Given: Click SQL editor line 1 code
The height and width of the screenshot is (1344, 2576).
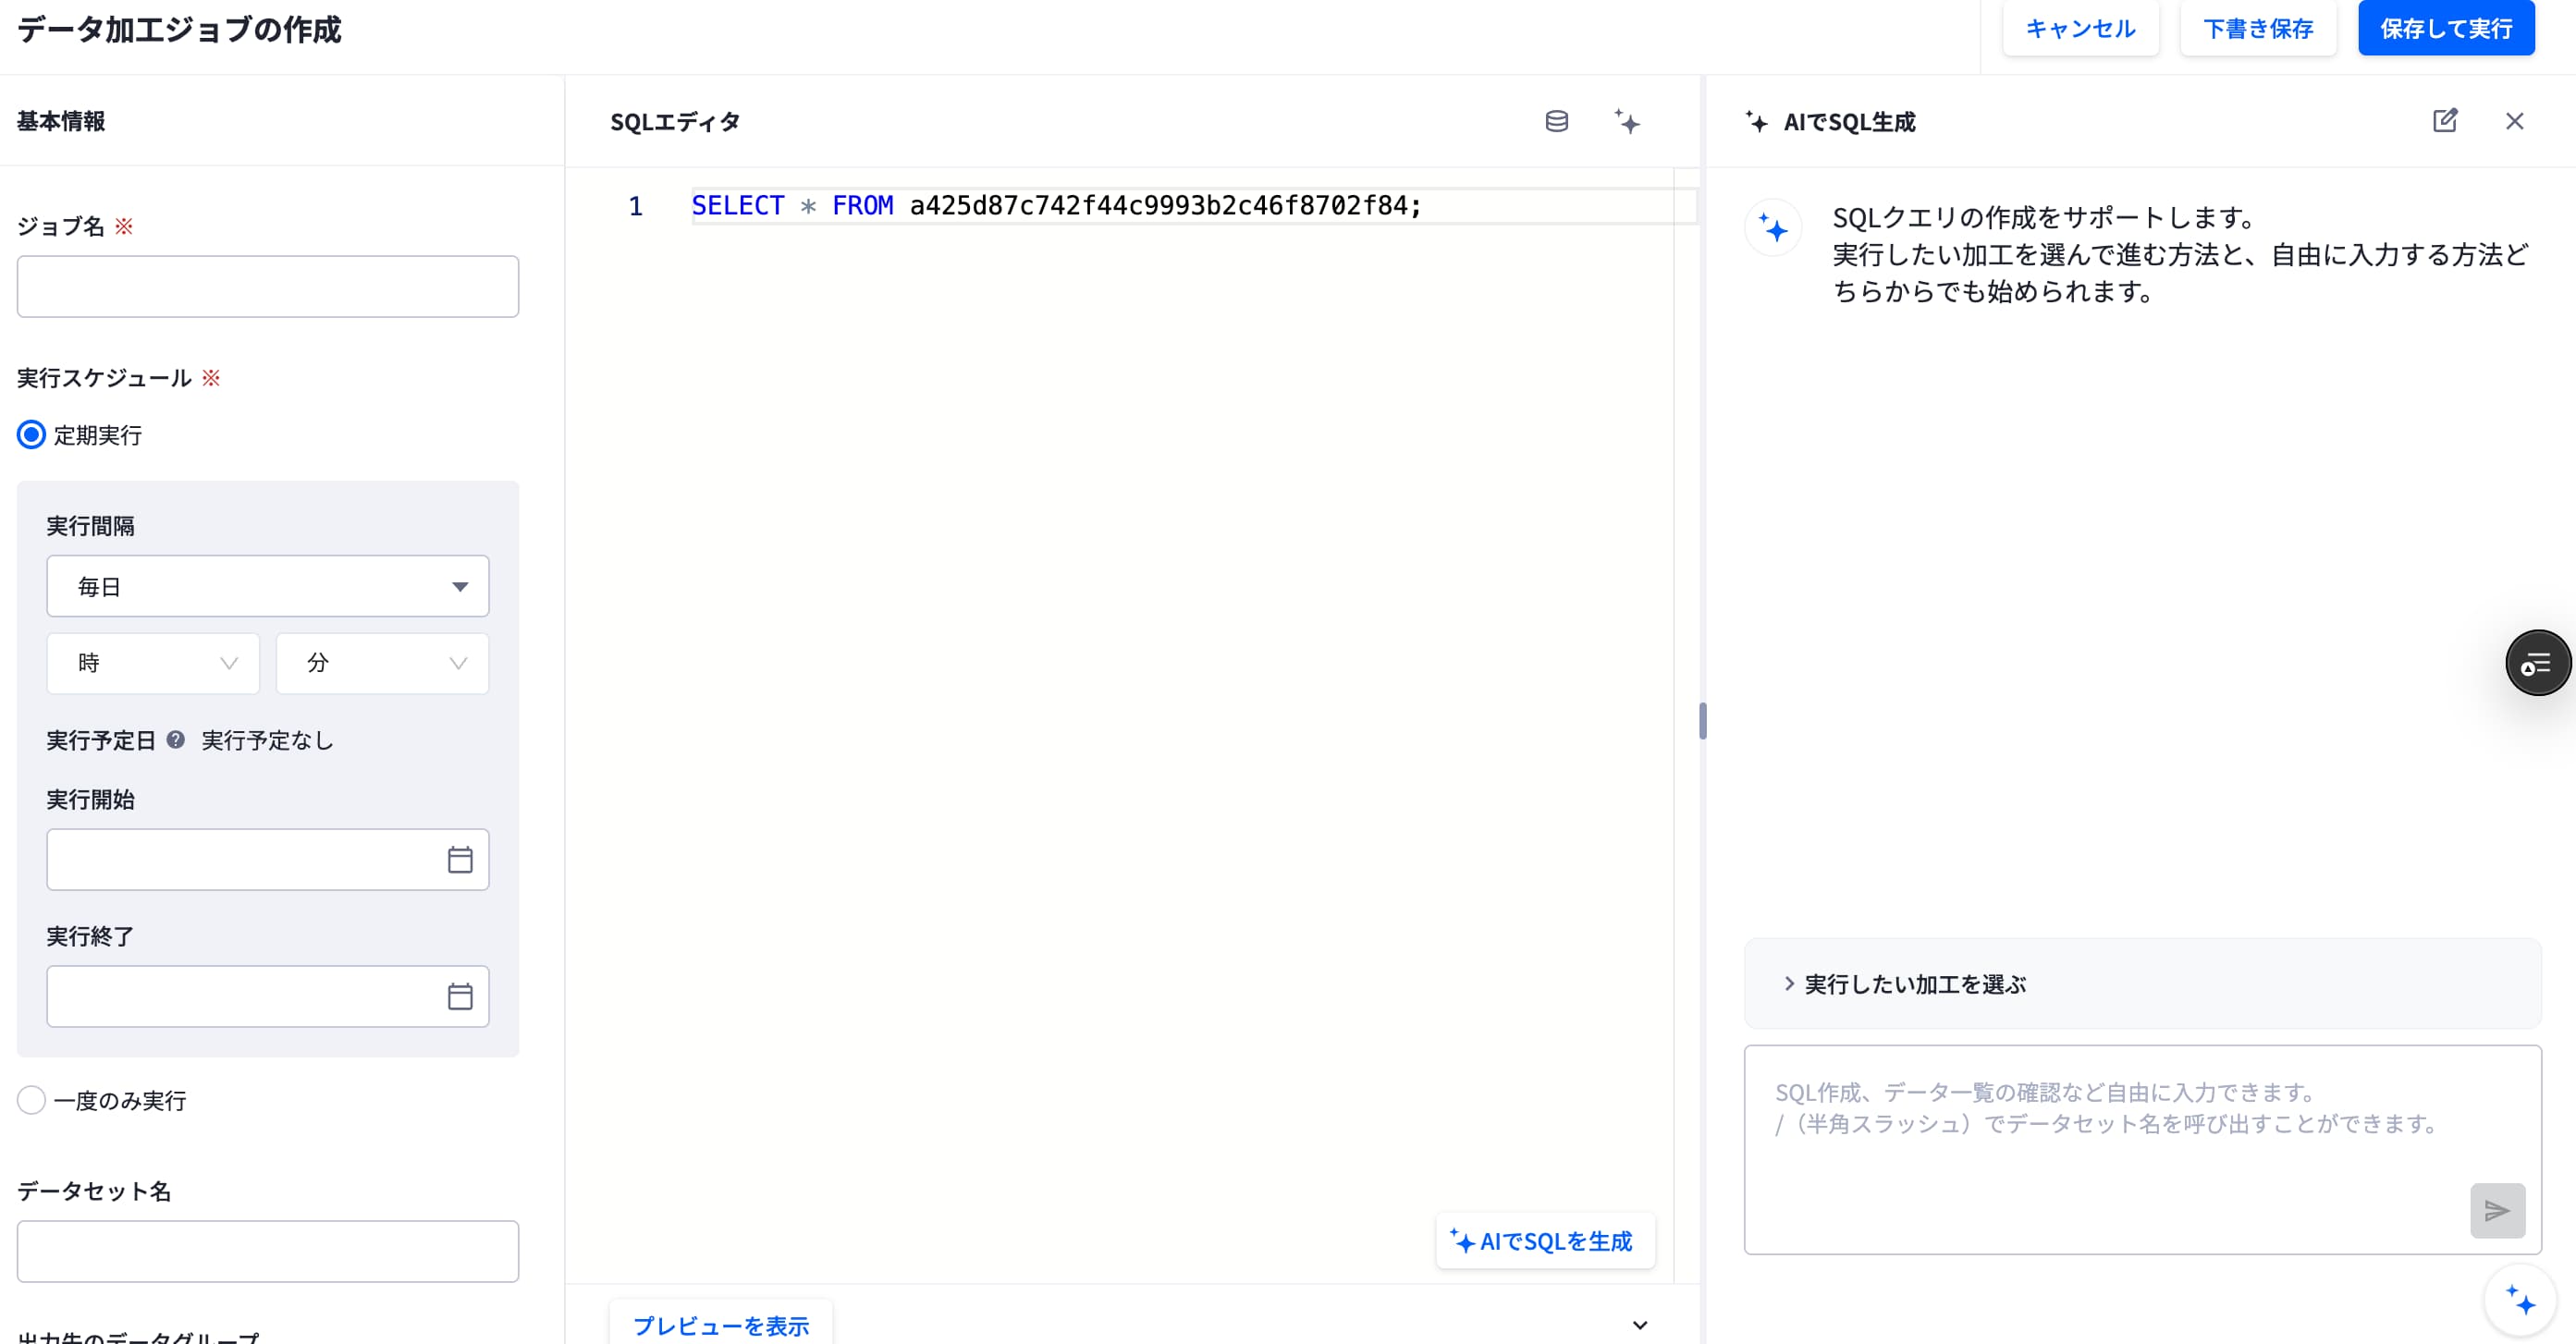Looking at the screenshot, I should 1056,206.
